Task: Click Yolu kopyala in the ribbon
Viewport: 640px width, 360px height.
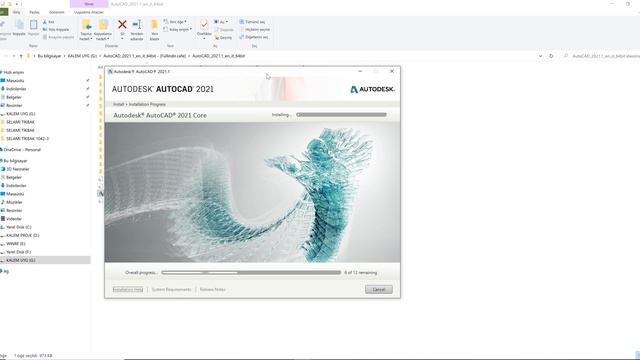Action: click(56, 29)
